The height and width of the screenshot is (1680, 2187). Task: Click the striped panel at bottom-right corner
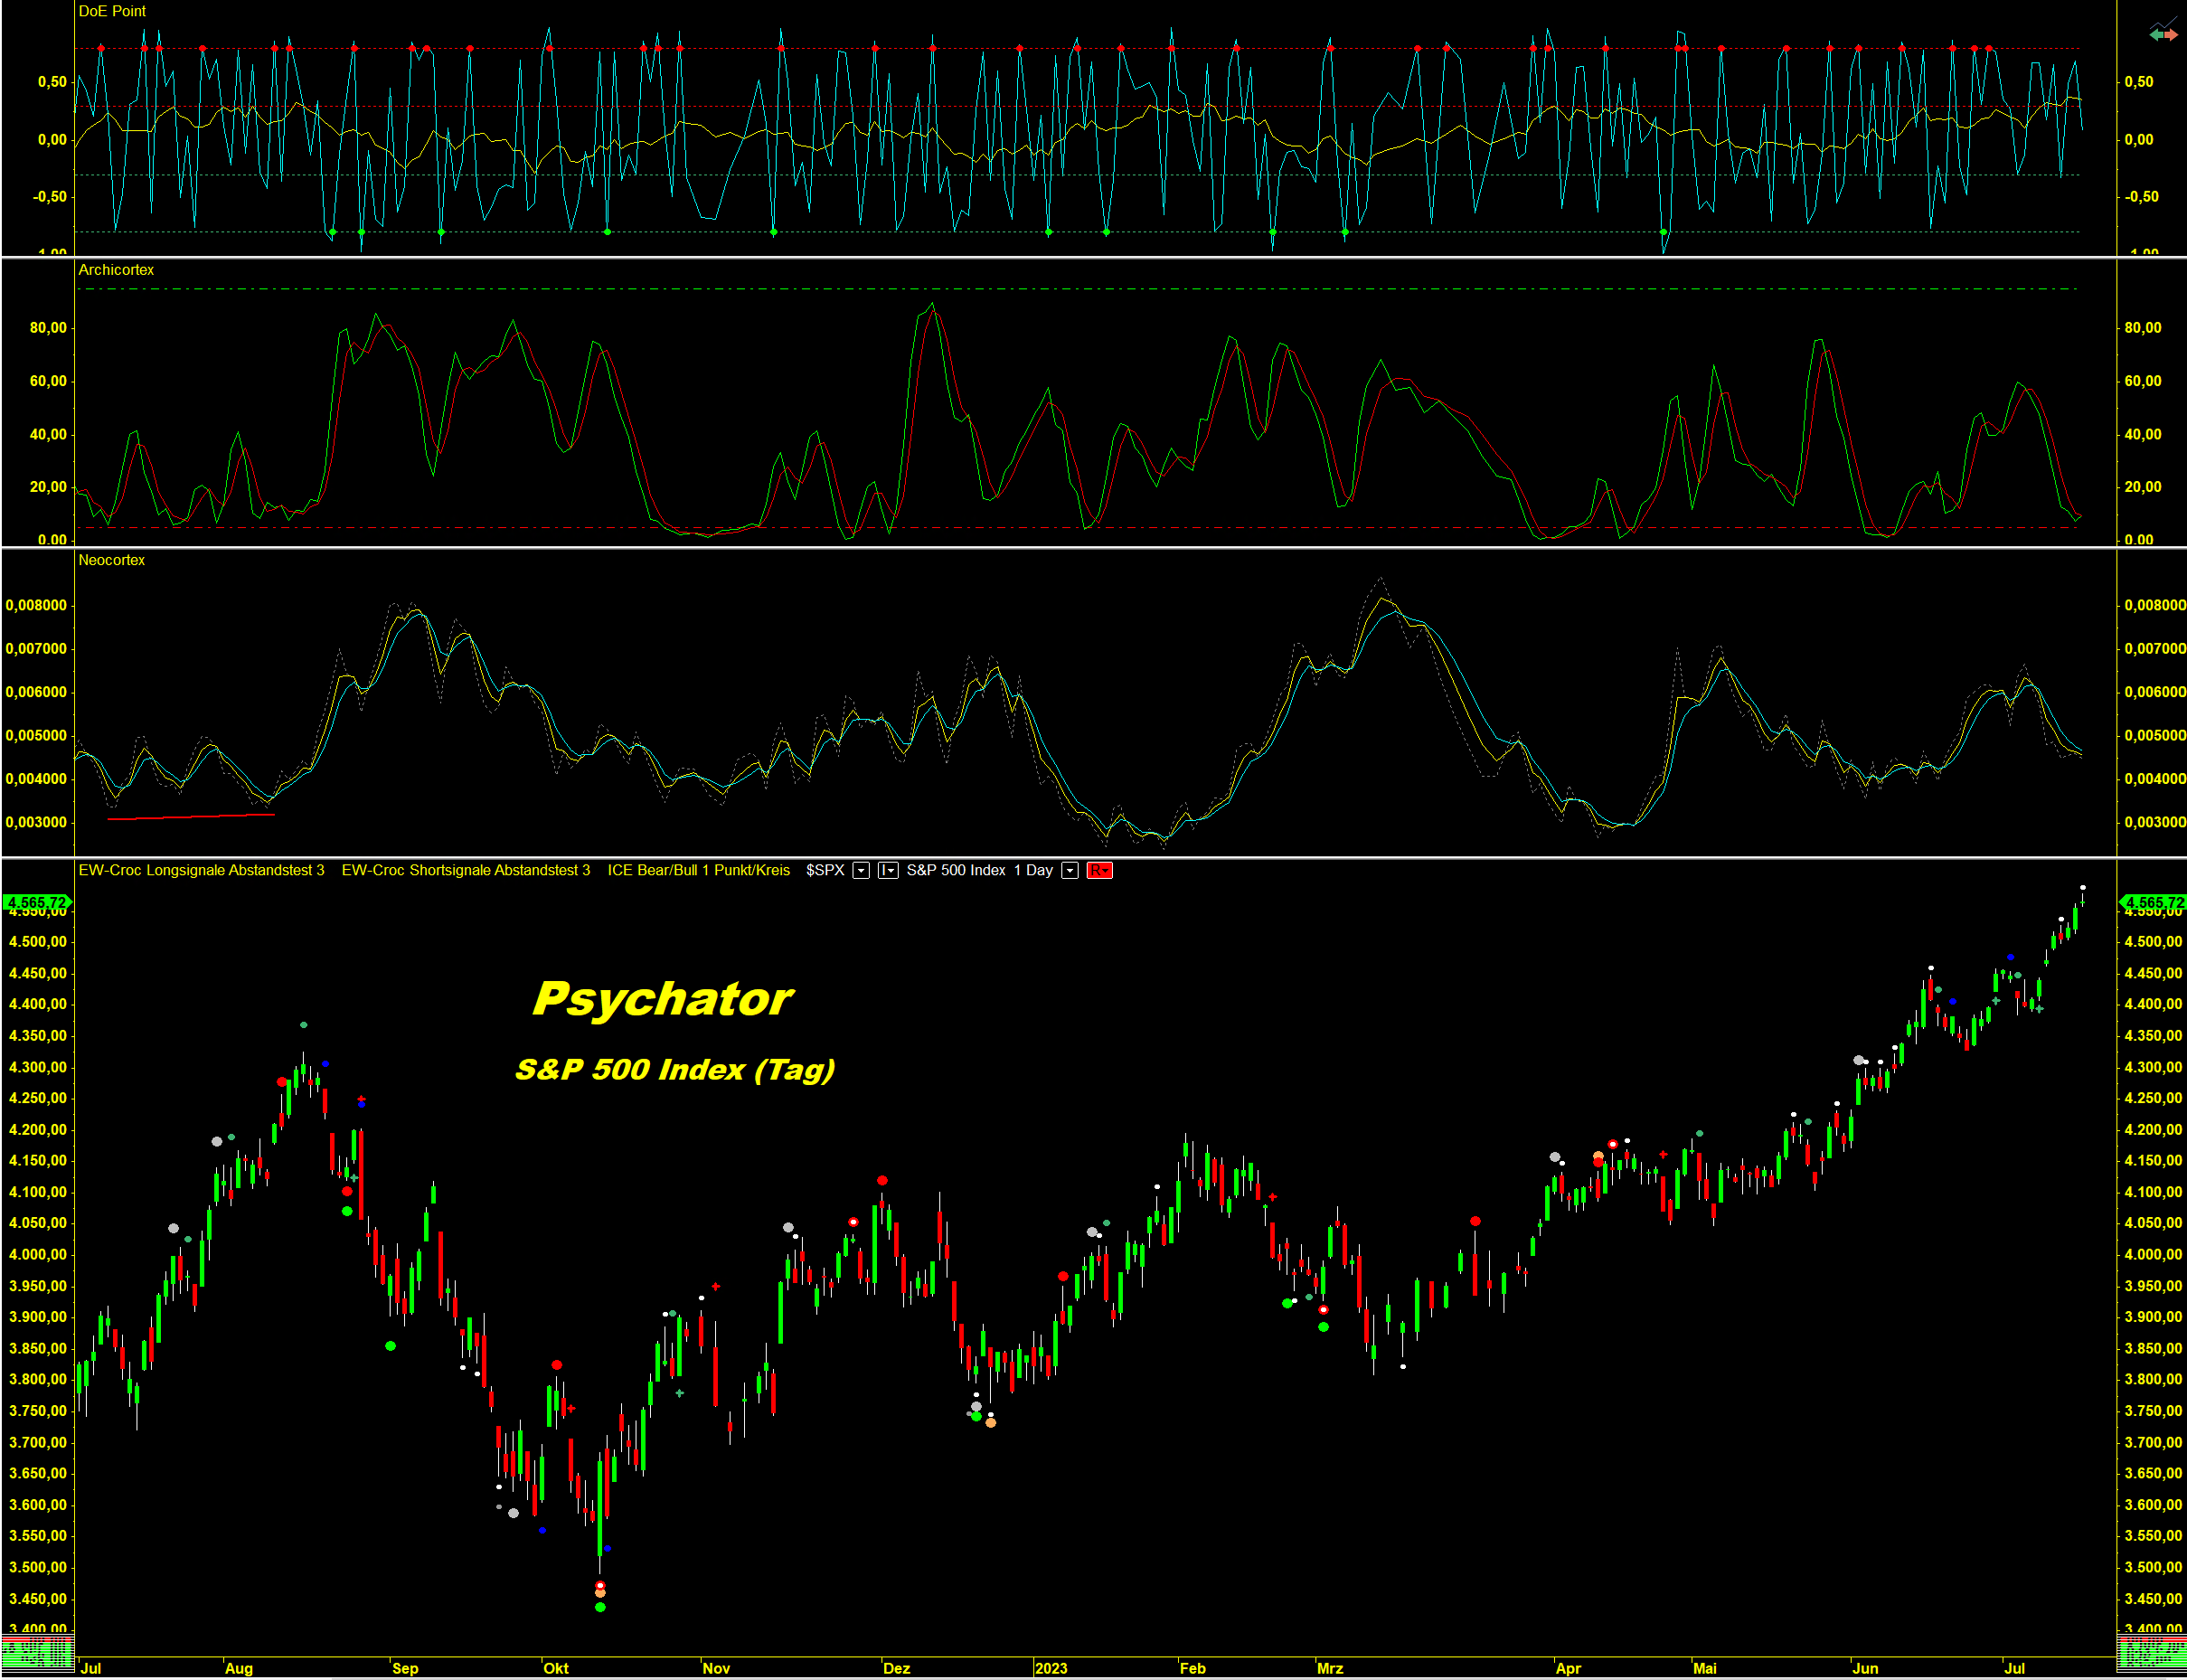click(2151, 1654)
